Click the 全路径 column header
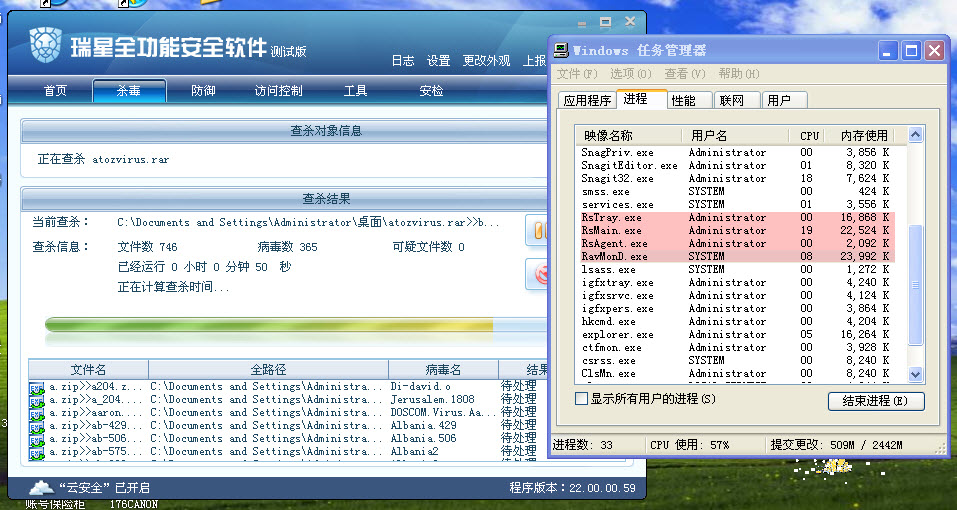The width and height of the screenshot is (957, 510). click(x=269, y=370)
